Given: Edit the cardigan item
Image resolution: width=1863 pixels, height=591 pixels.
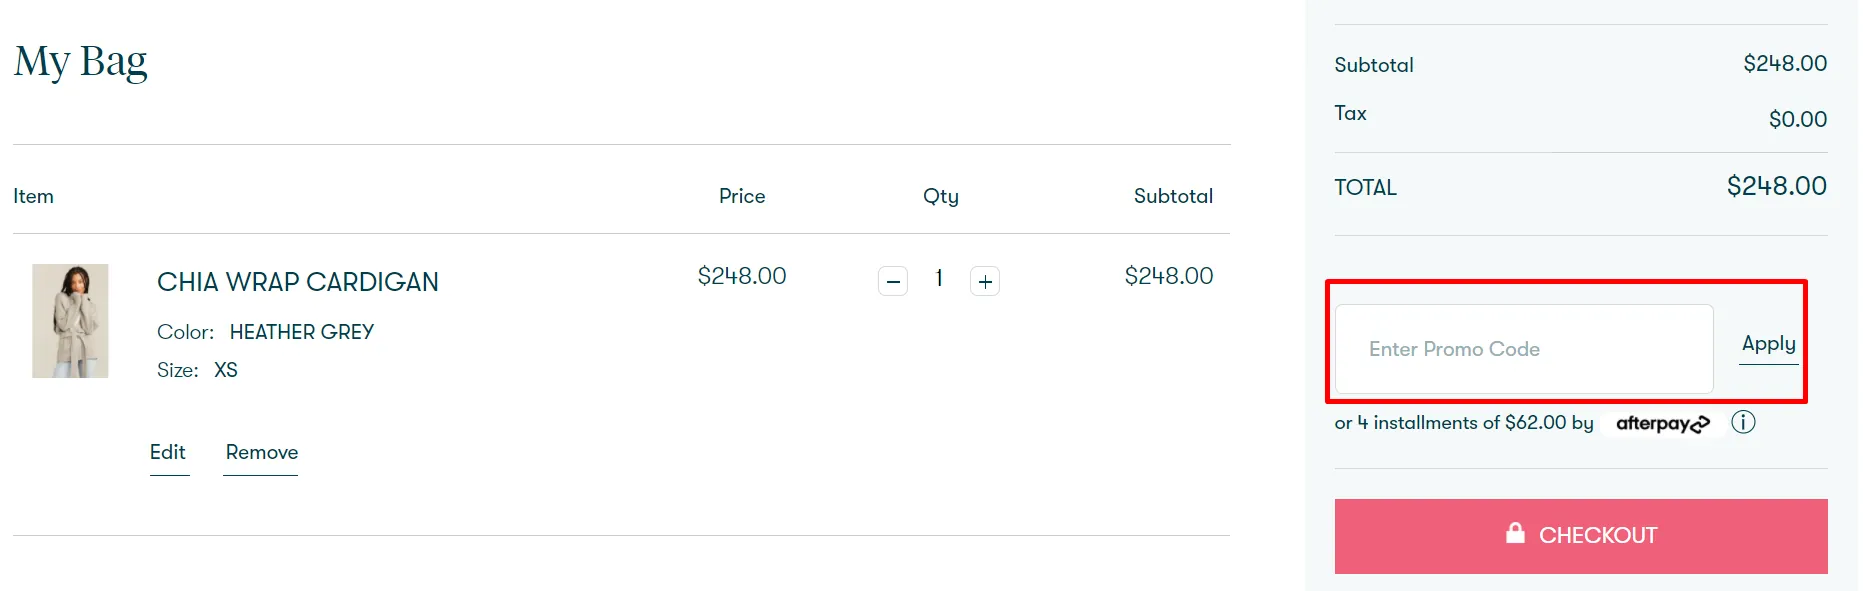Looking at the screenshot, I should [x=168, y=452].
